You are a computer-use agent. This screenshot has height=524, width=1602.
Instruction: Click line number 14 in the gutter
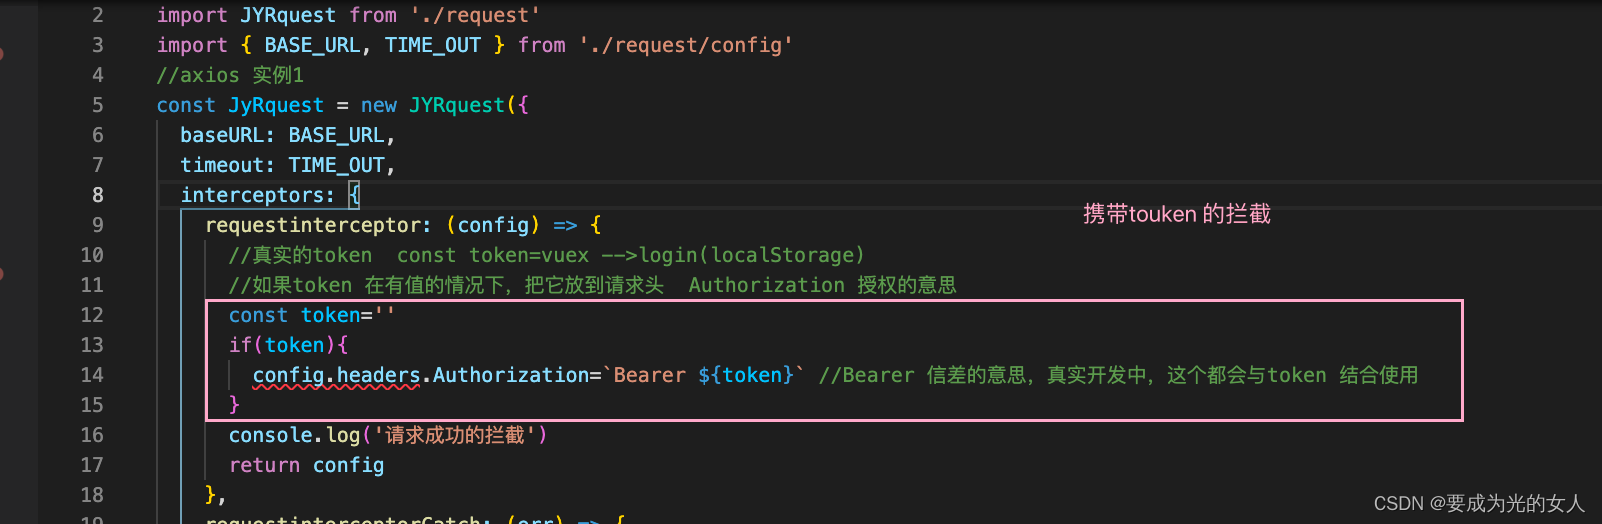[x=92, y=375]
